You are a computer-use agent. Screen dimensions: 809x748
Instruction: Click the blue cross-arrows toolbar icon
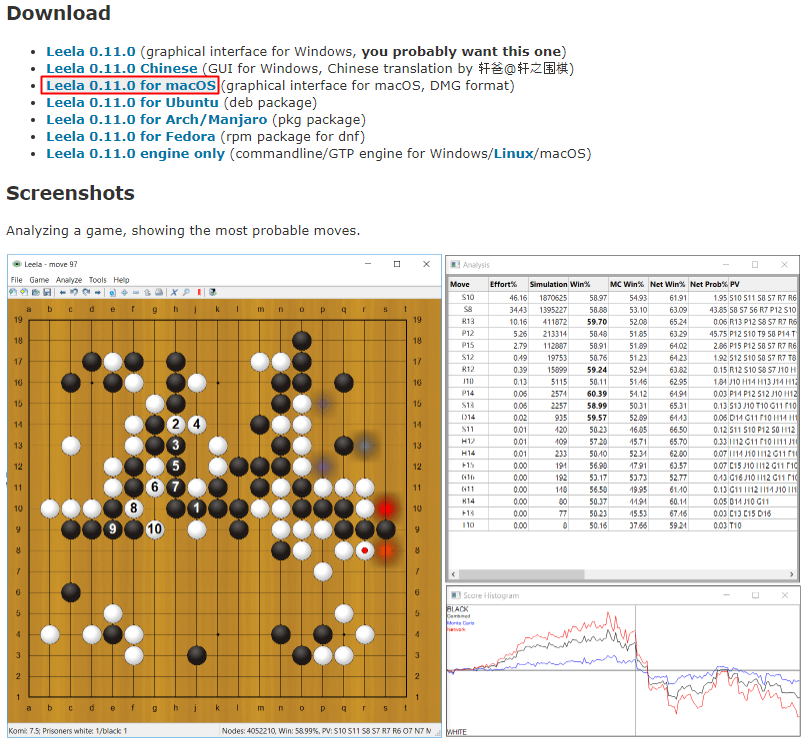coord(124,292)
